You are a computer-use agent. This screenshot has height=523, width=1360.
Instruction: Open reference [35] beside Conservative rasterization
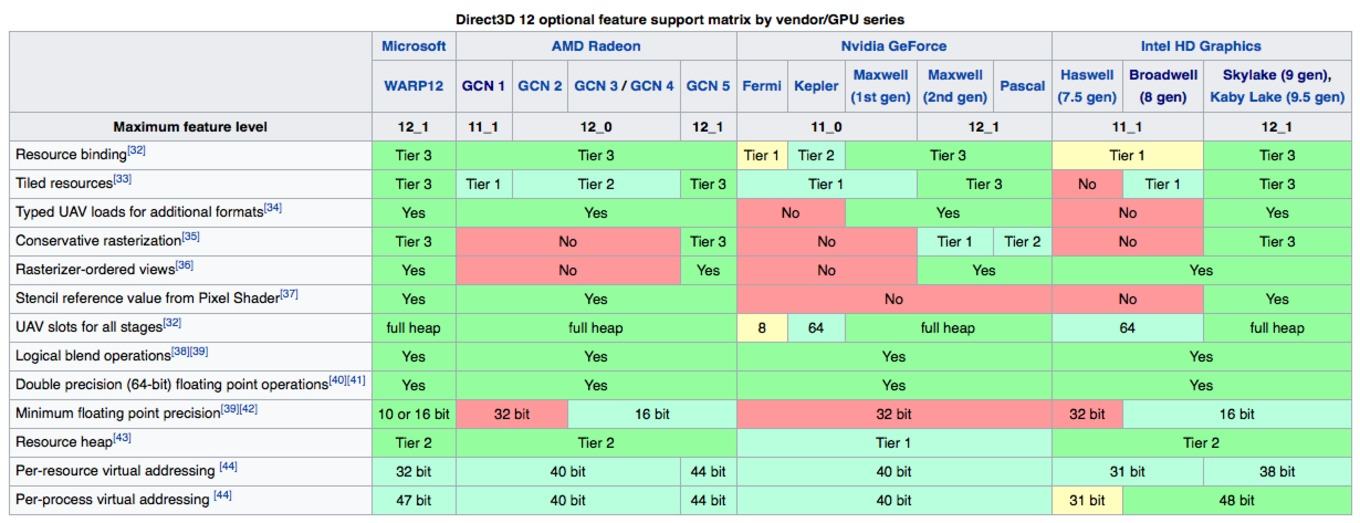pos(191,238)
